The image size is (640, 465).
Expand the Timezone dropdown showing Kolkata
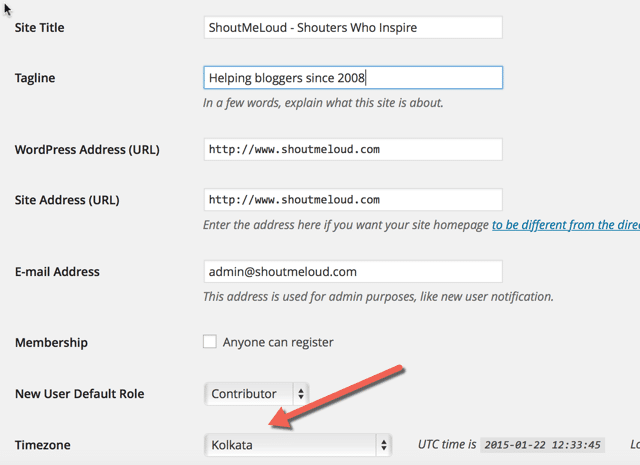click(x=298, y=444)
